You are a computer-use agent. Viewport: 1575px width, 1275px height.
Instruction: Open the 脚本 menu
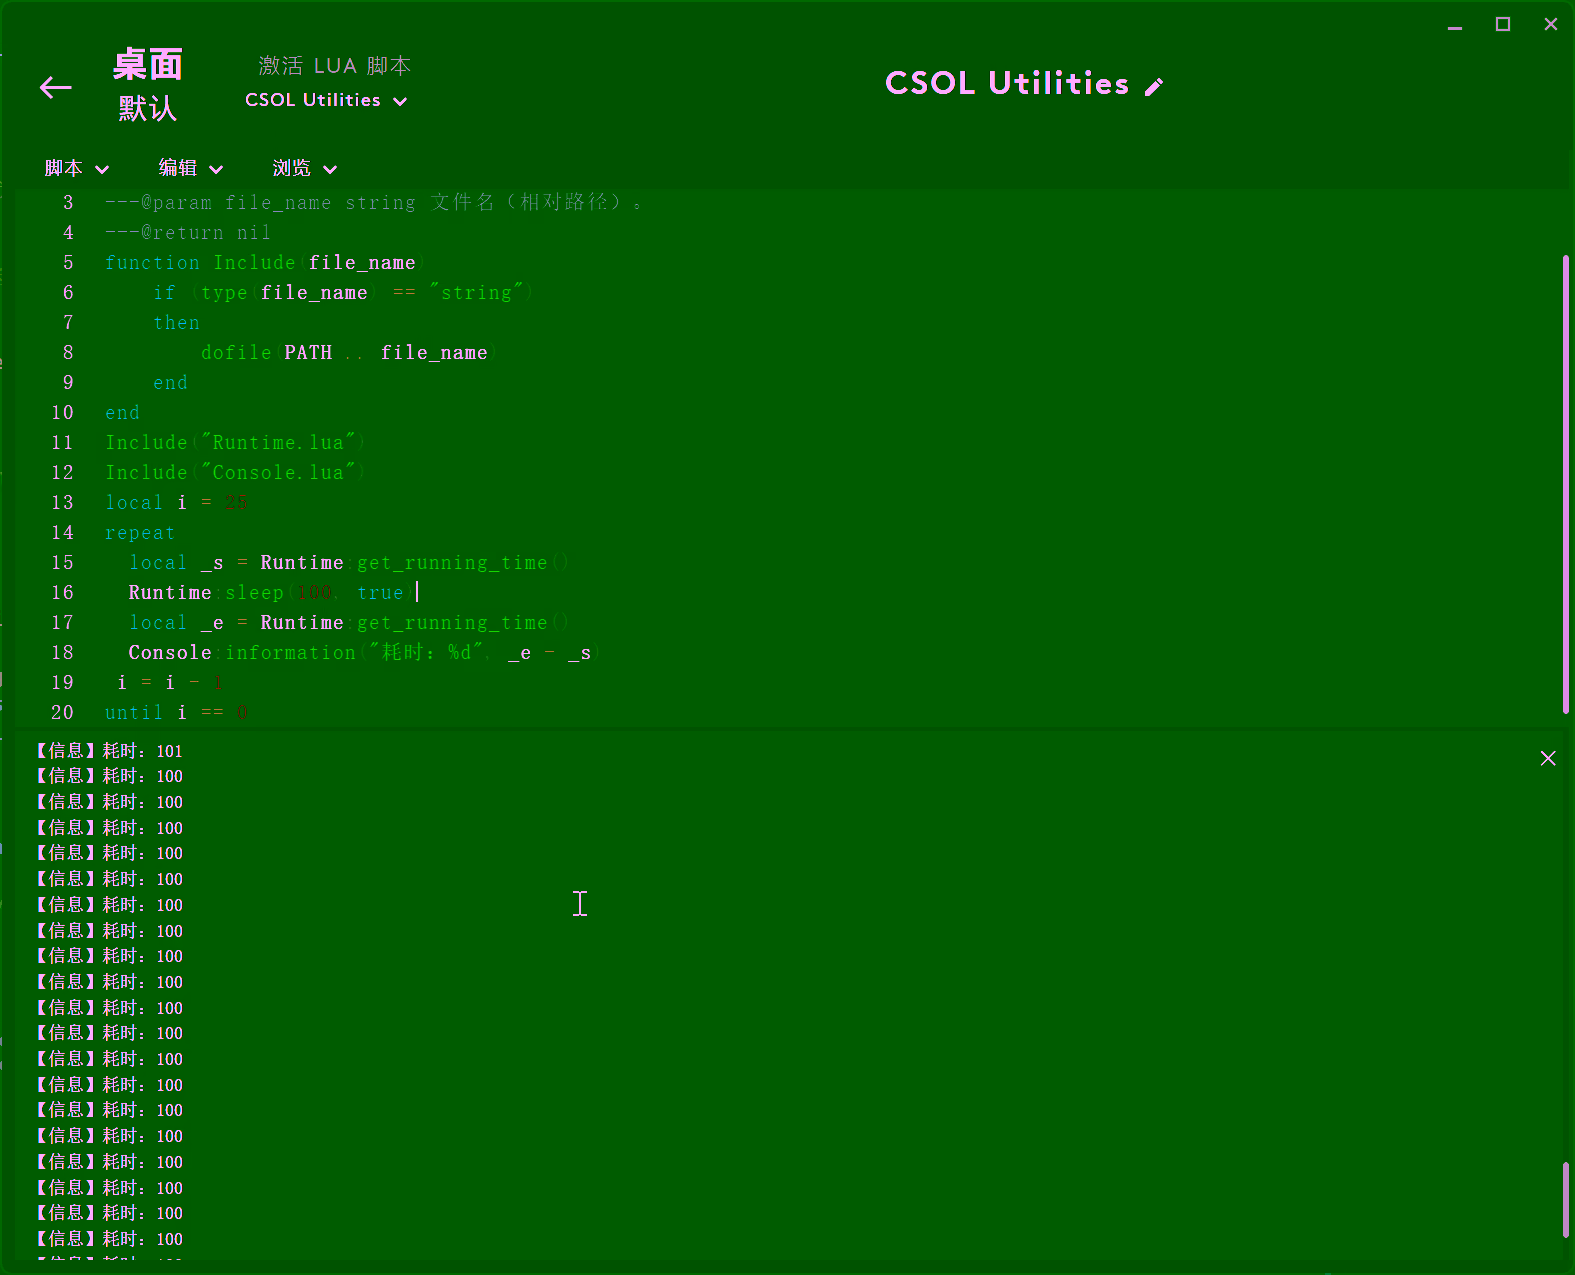coord(65,168)
